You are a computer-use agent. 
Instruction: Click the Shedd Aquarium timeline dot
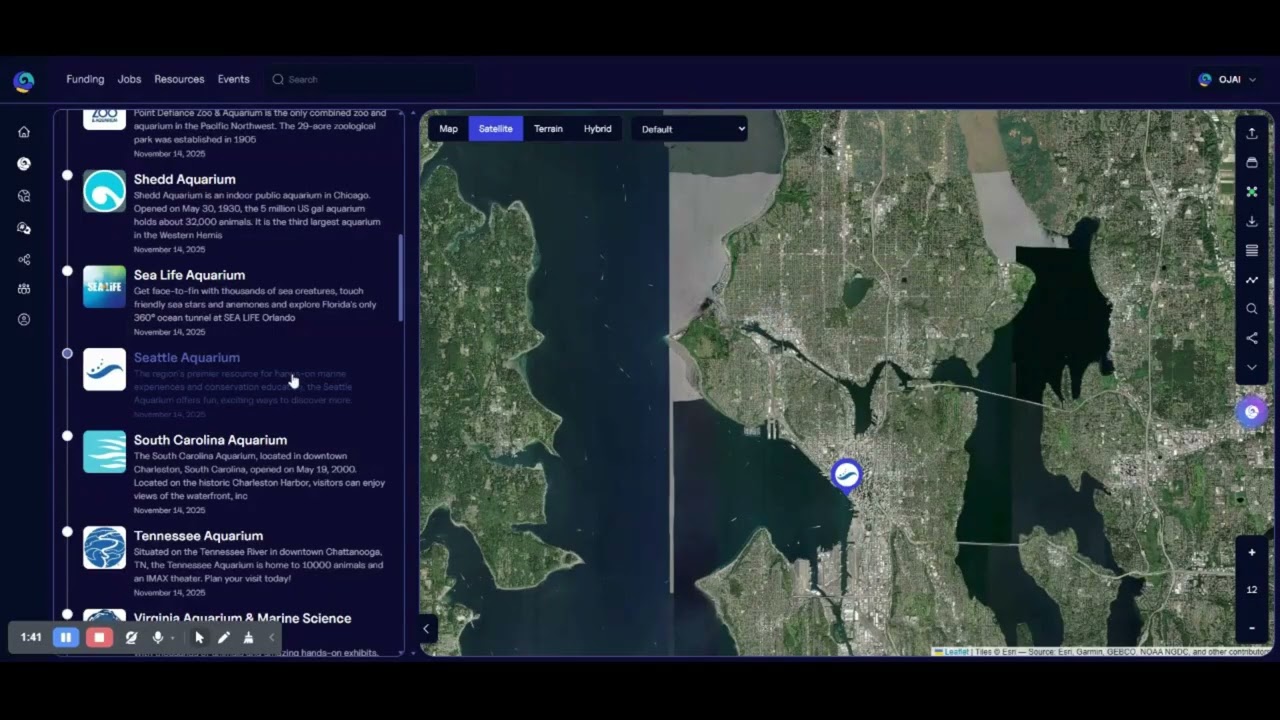pyautogui.click(x=67, y=175)
